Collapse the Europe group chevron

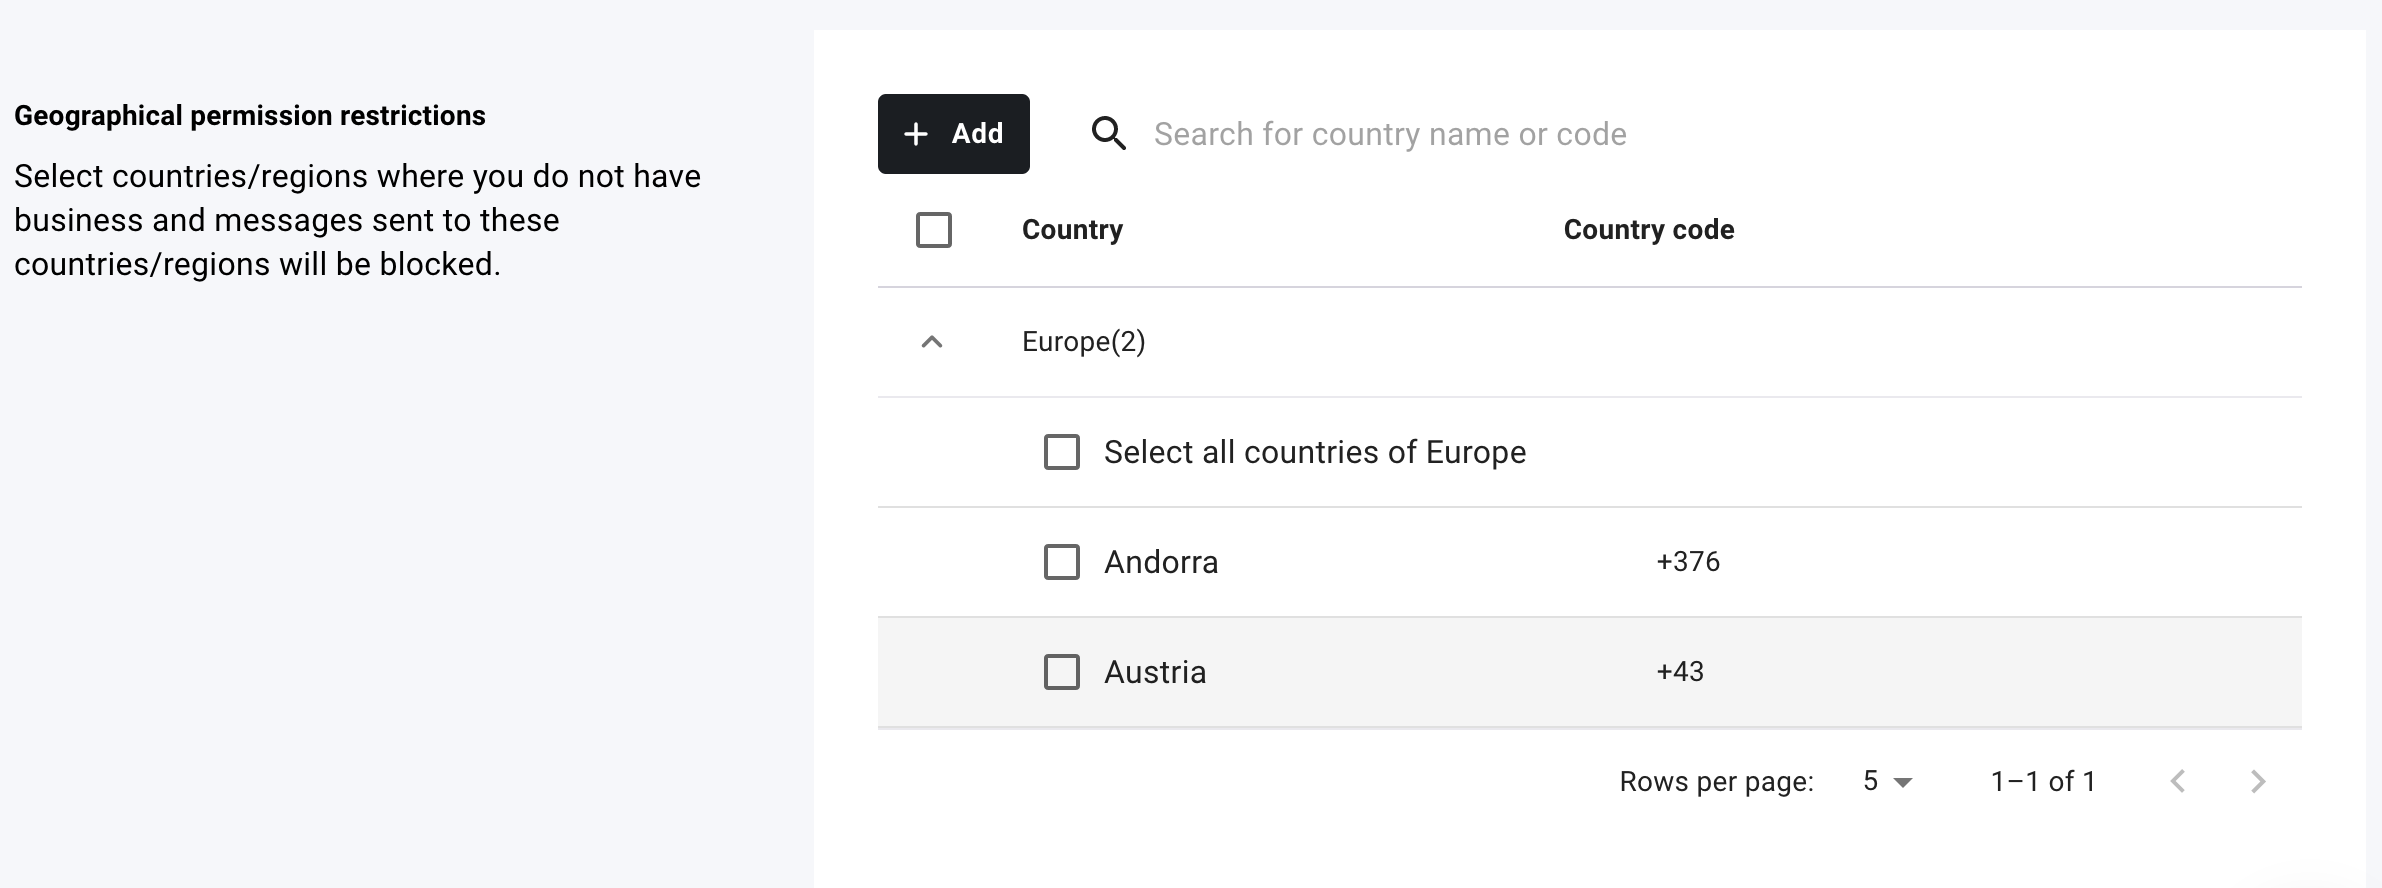pos(931,342)
